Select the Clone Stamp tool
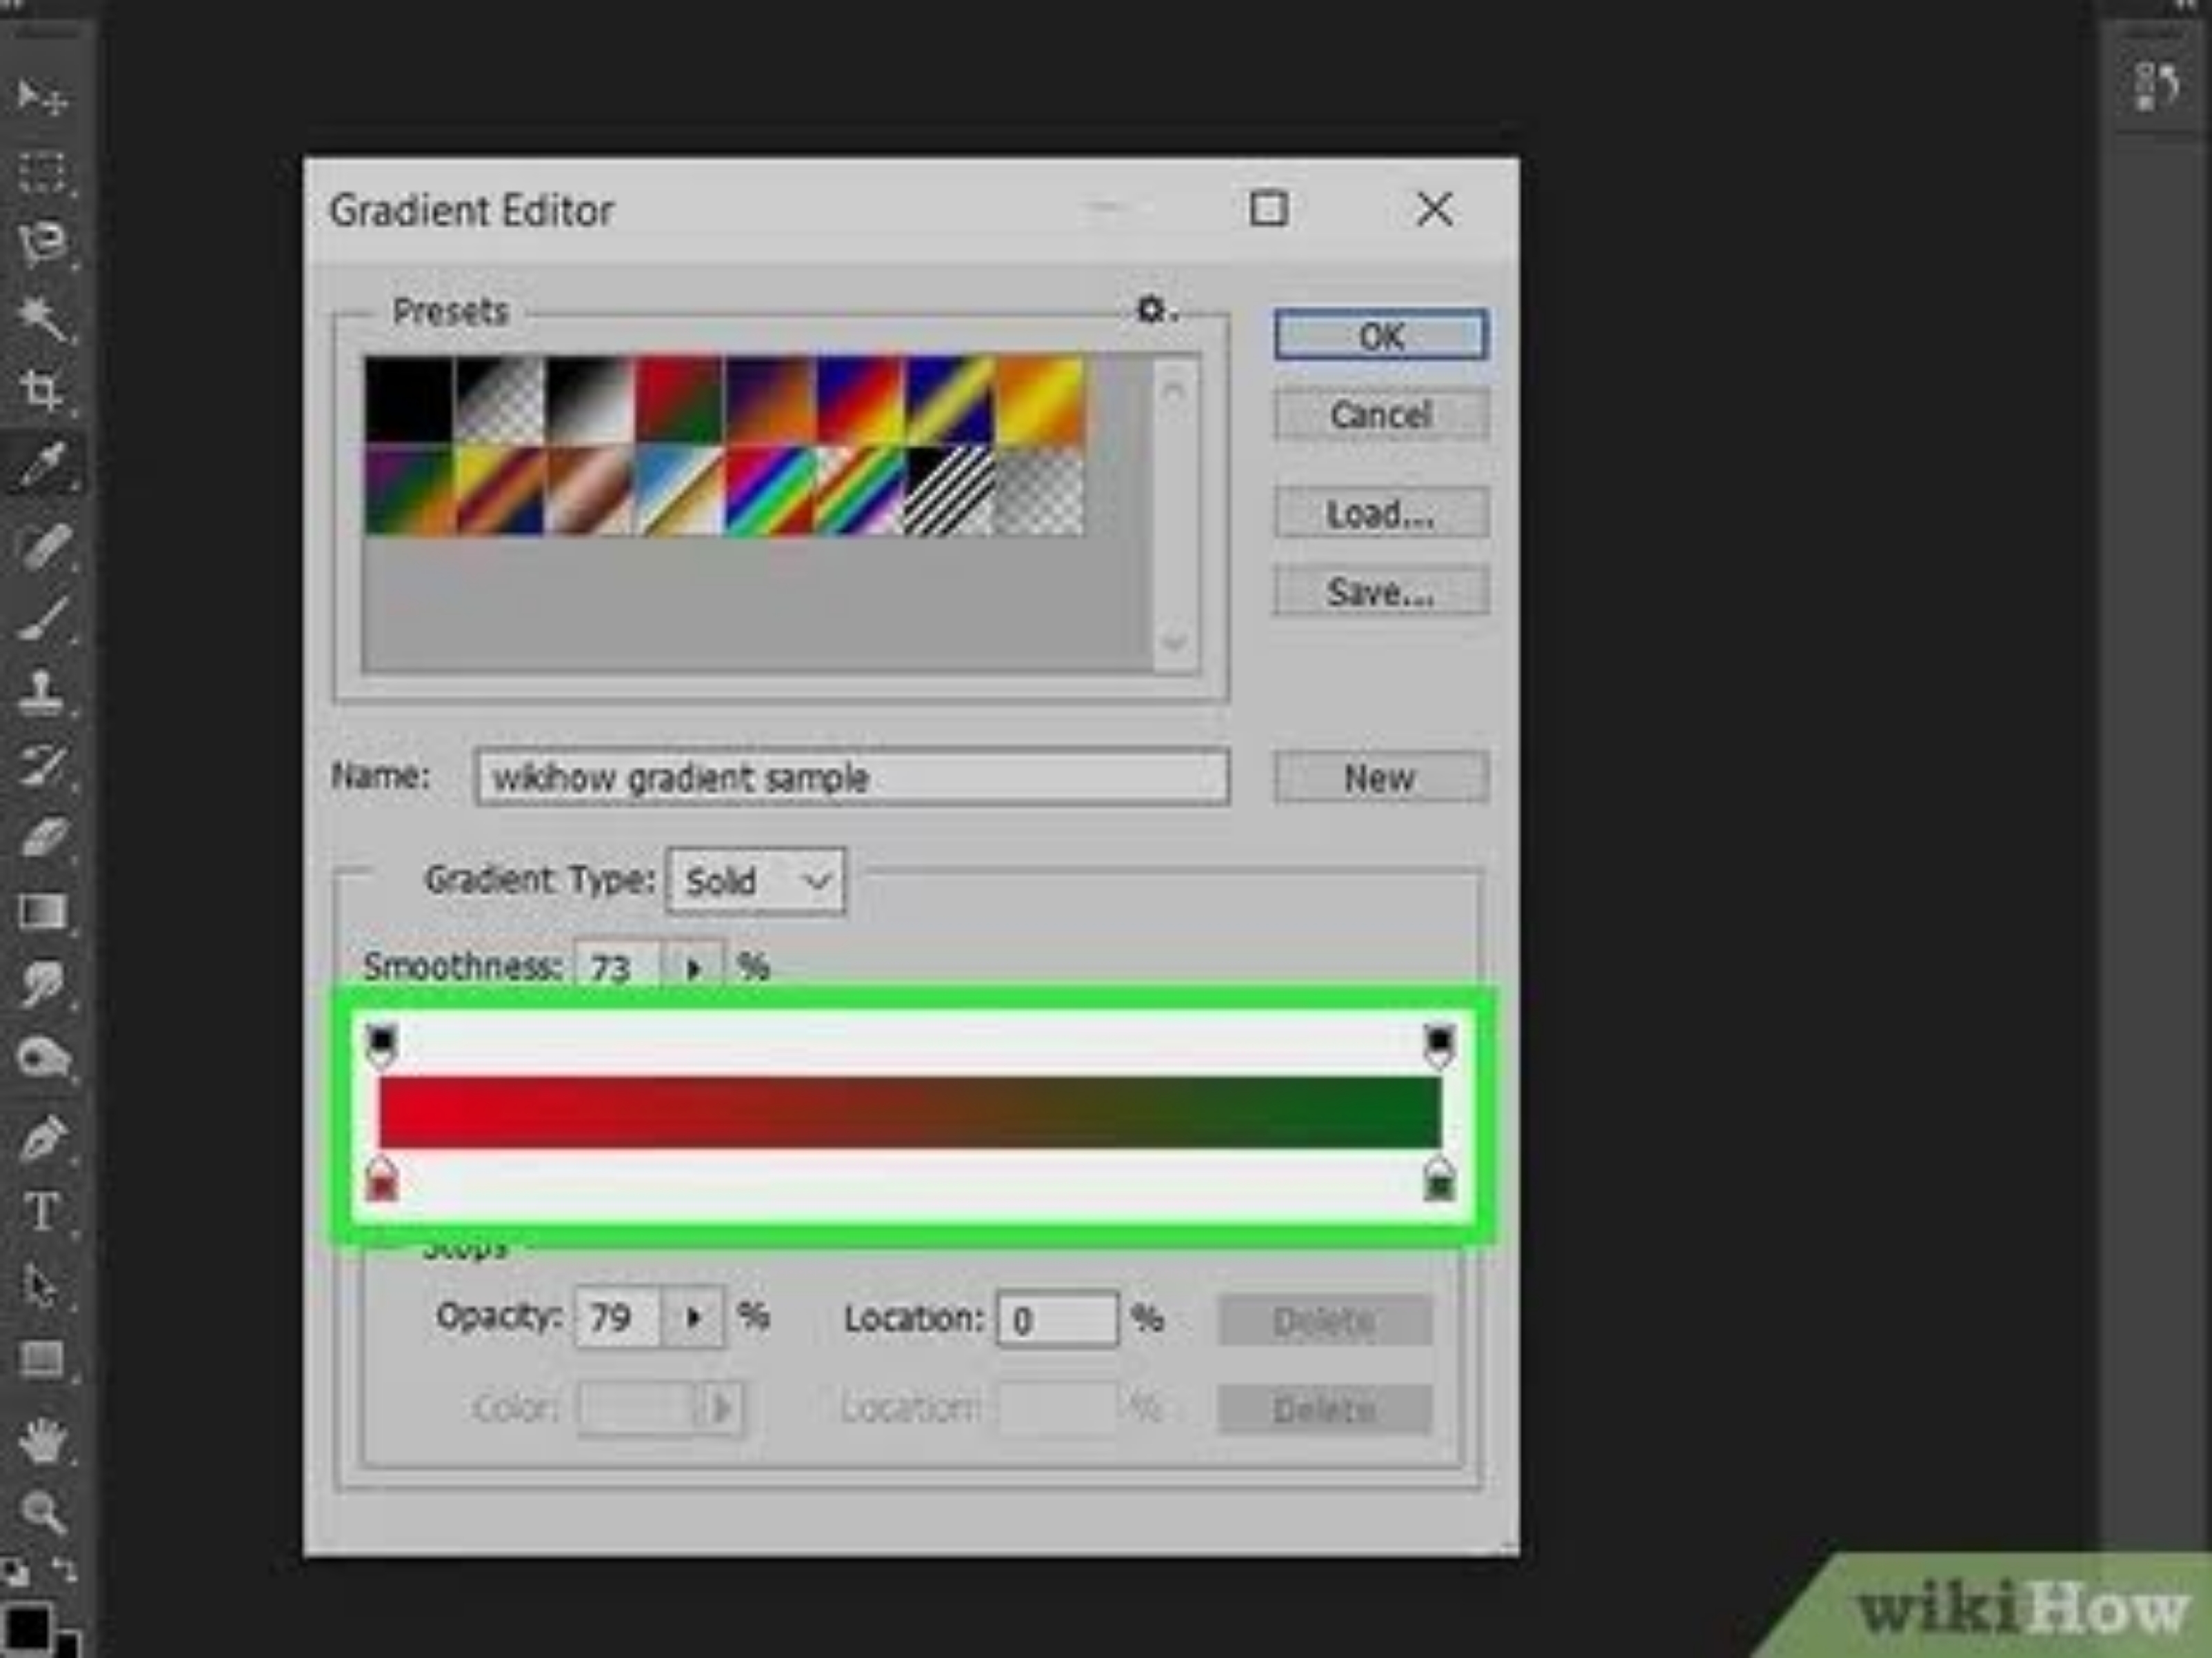The height and width of the screenshot is (1658, 2212). 42,692
